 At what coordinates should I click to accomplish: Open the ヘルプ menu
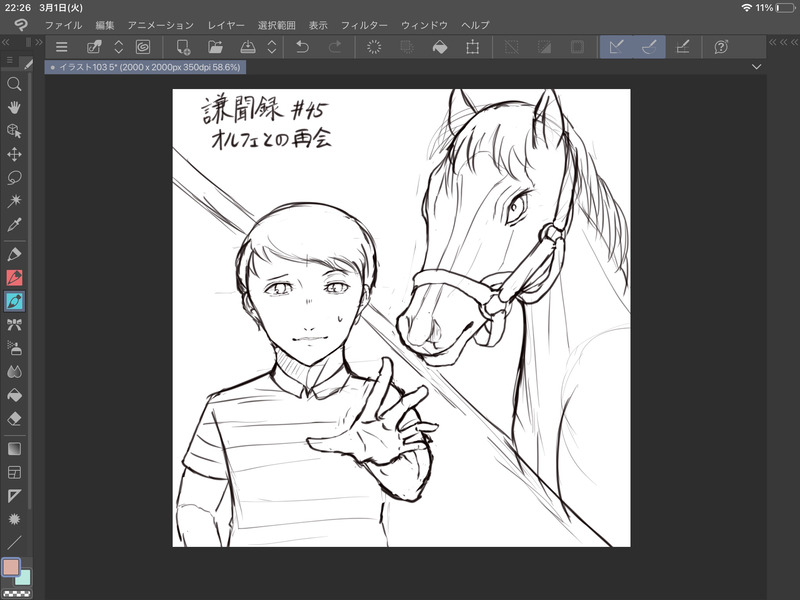click(475, 25)
